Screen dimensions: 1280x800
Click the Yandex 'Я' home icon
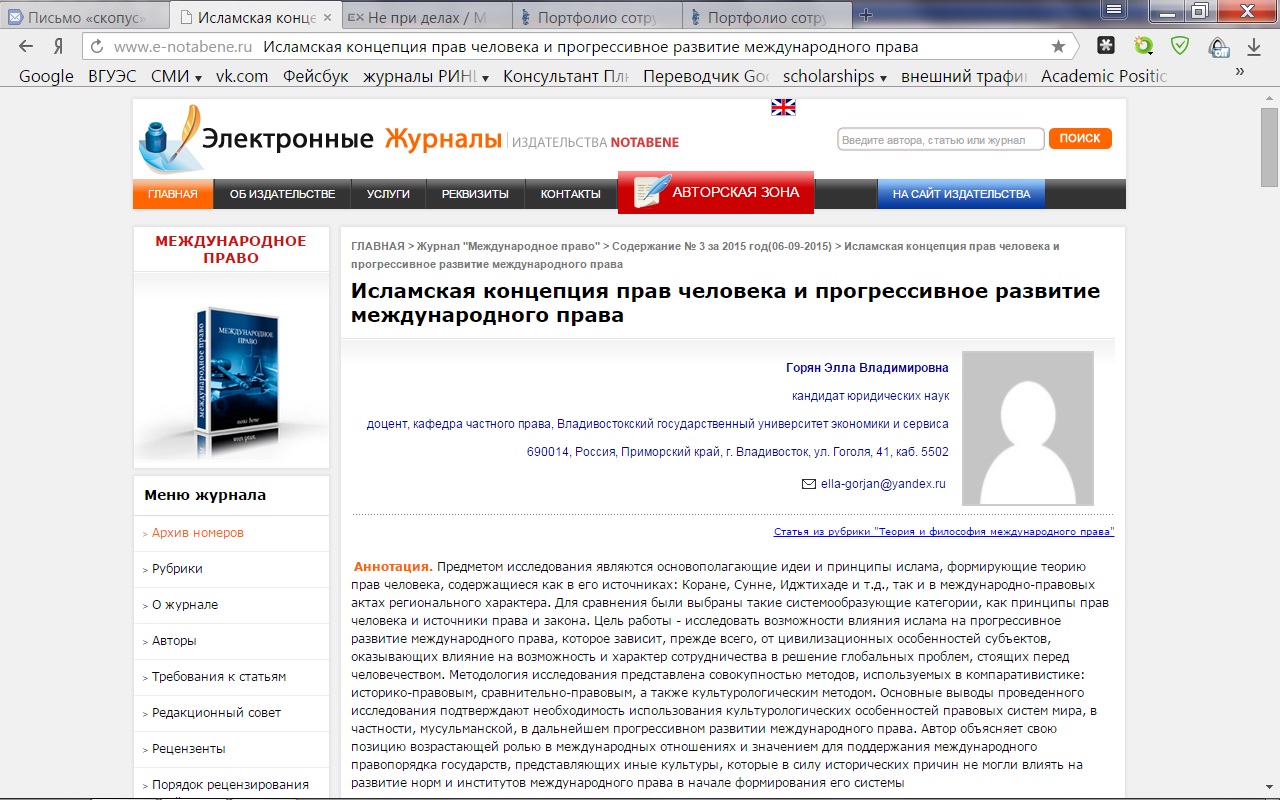click(x=59, y=47)
